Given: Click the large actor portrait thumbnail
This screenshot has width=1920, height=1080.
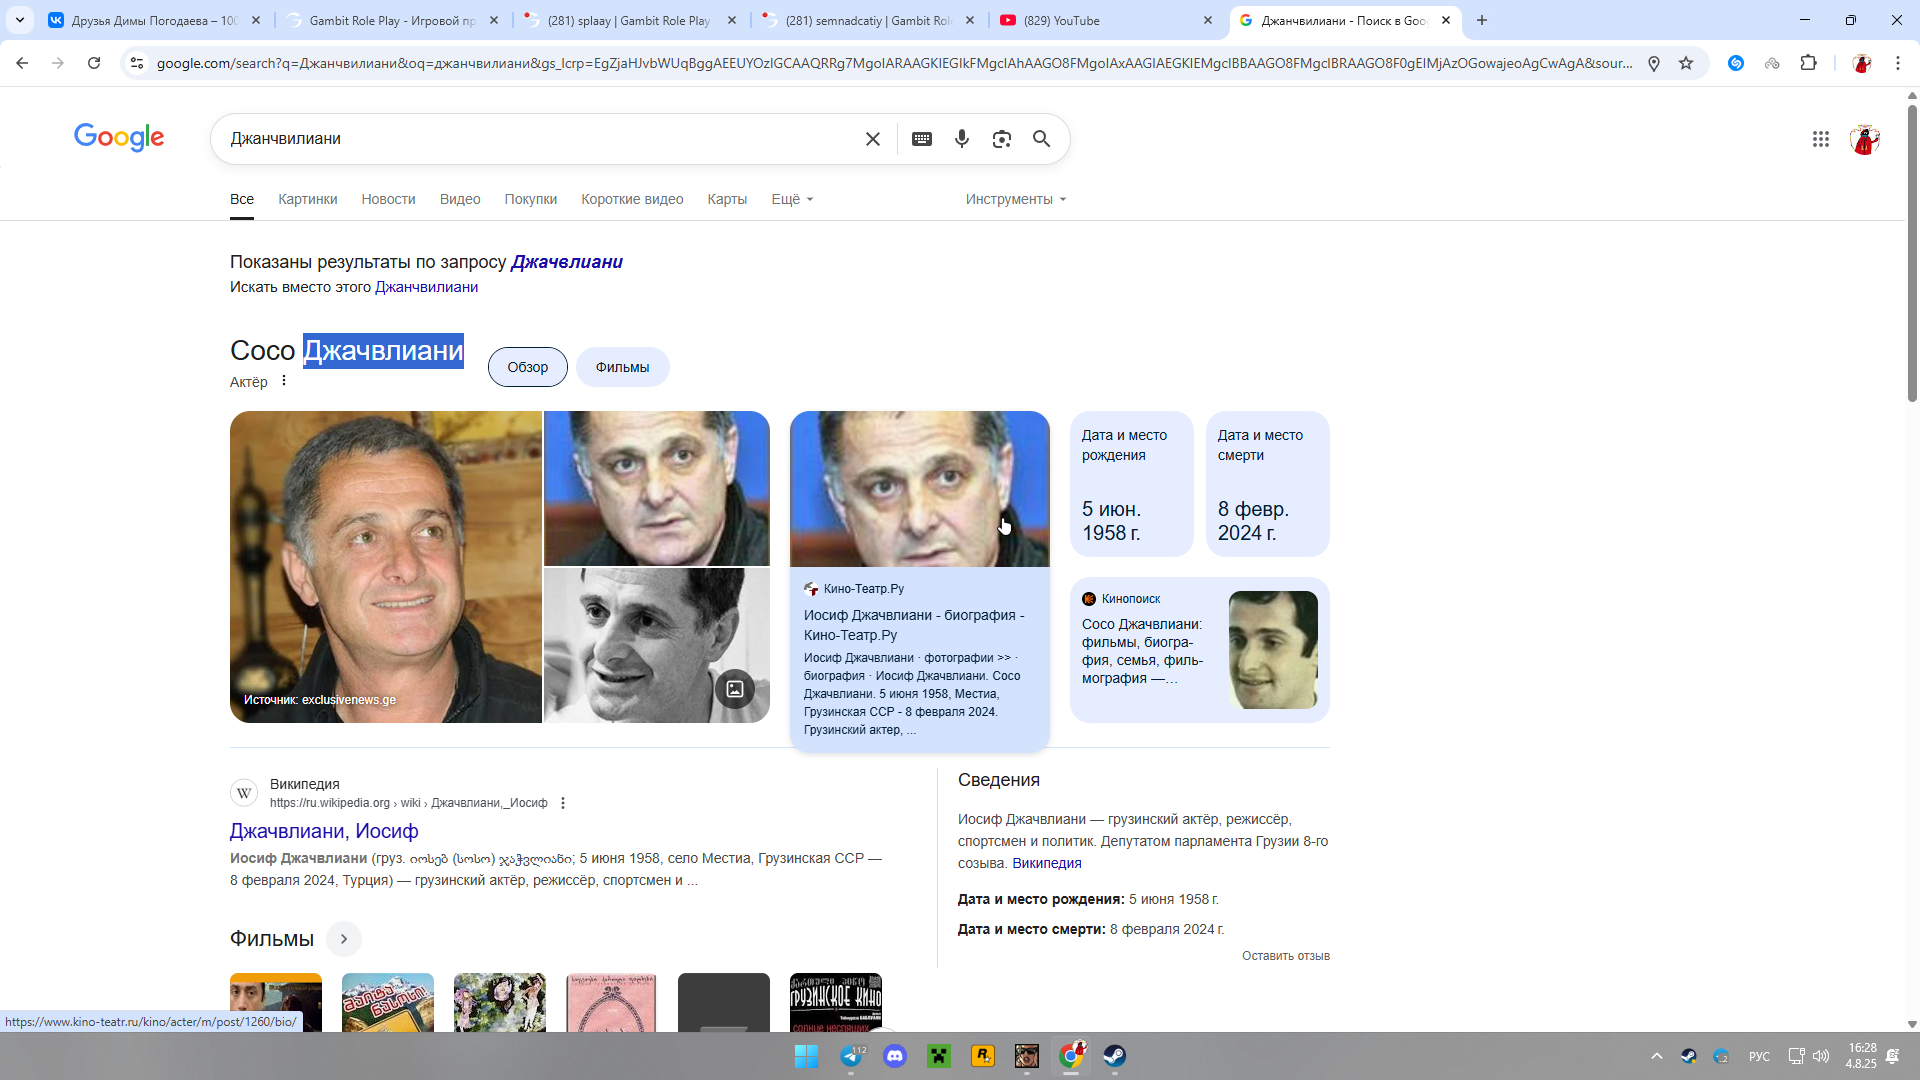Looking at the screenshot, I should click(386, 566).
